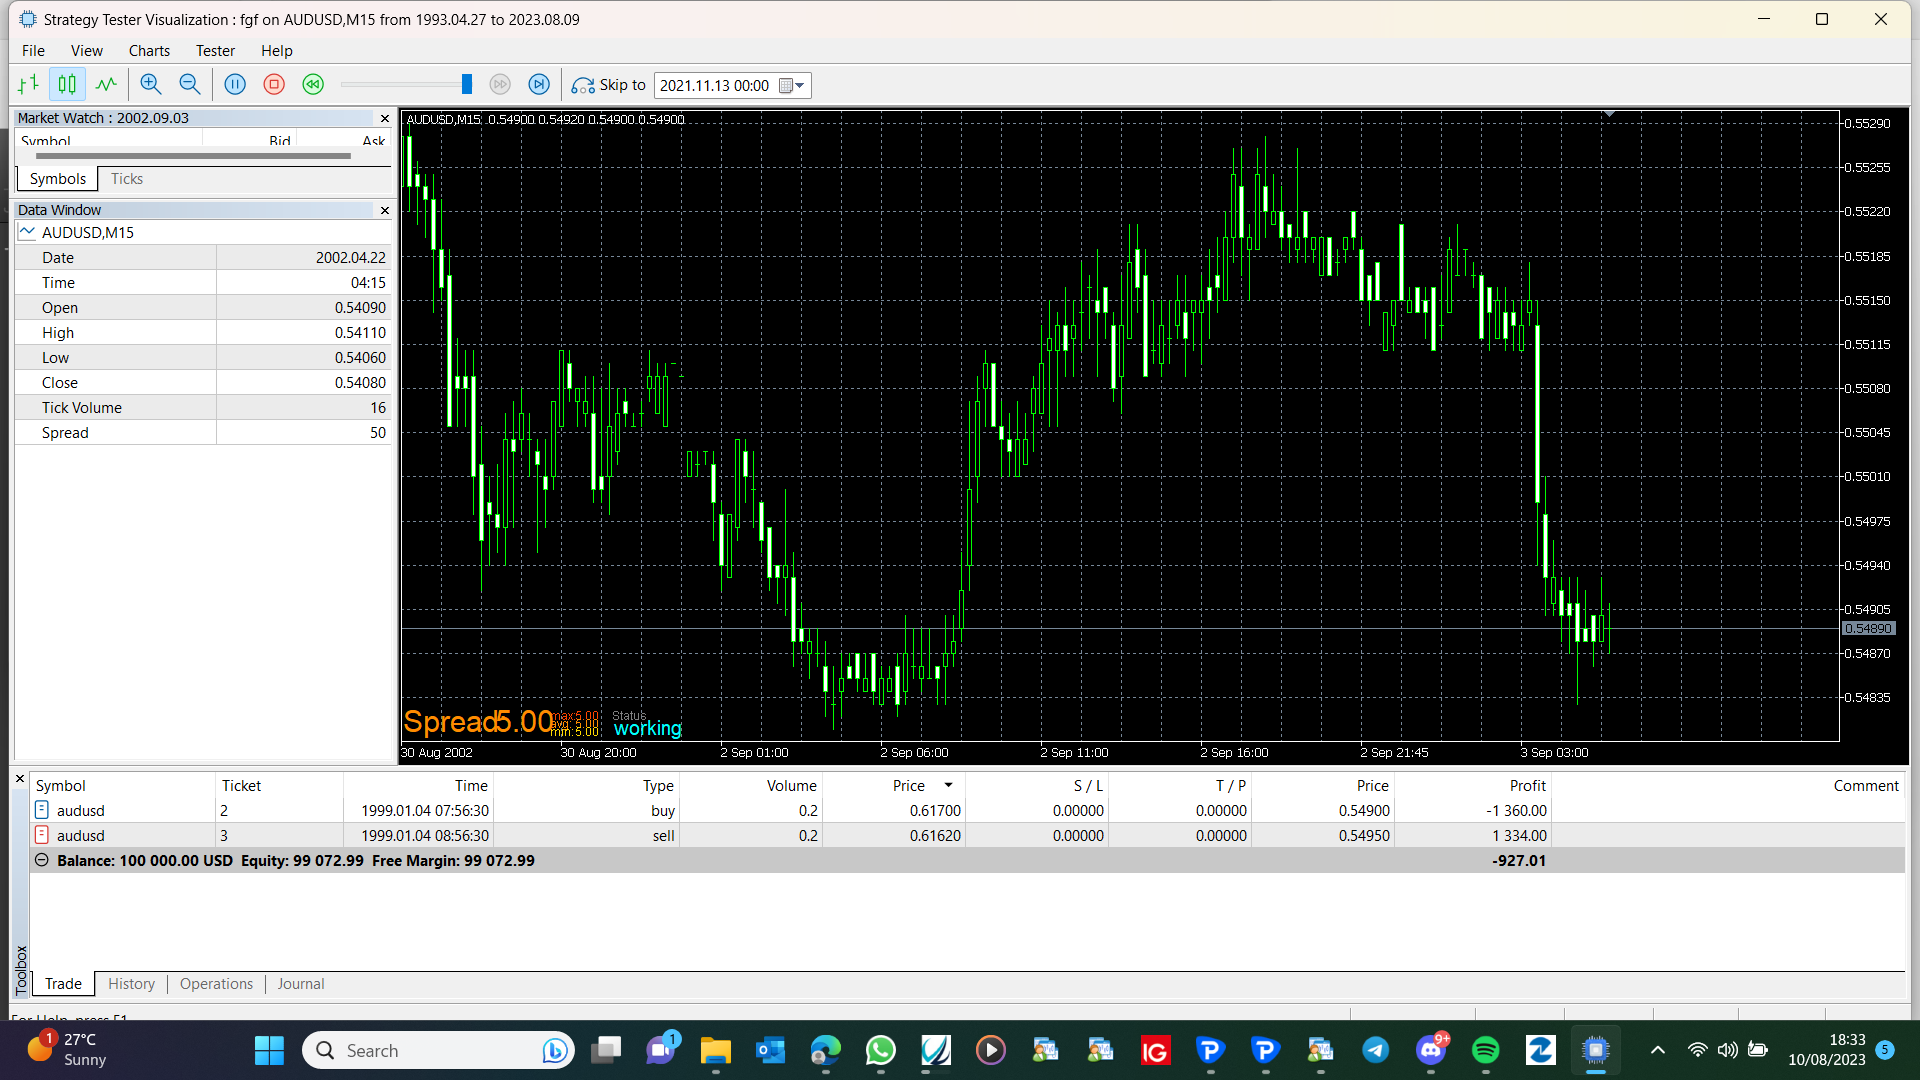Click the chart shift marker at chart top
The height and width of the screenshot is (1080, 1920).
click(x=1609, y=115)
